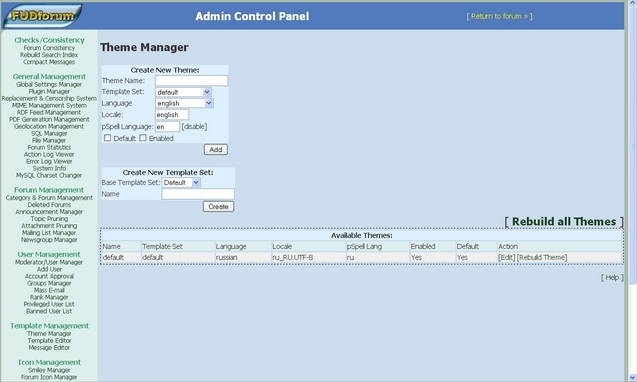This screenshot has width=637, height=382.
Task: Click Rebuild Theme for default theme
Action: pyautogui.click(x=542, y=258)
